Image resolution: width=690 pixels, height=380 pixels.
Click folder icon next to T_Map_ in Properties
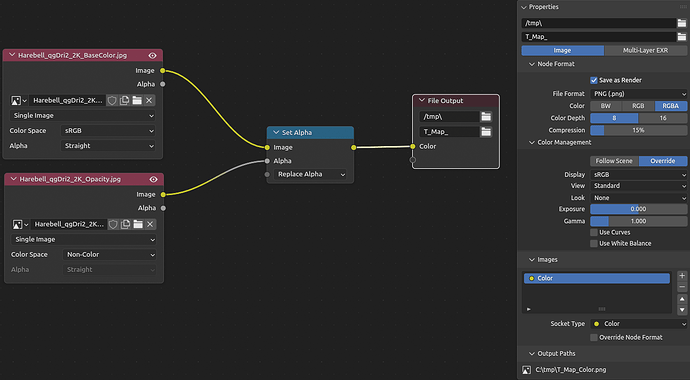click(682, 37)
